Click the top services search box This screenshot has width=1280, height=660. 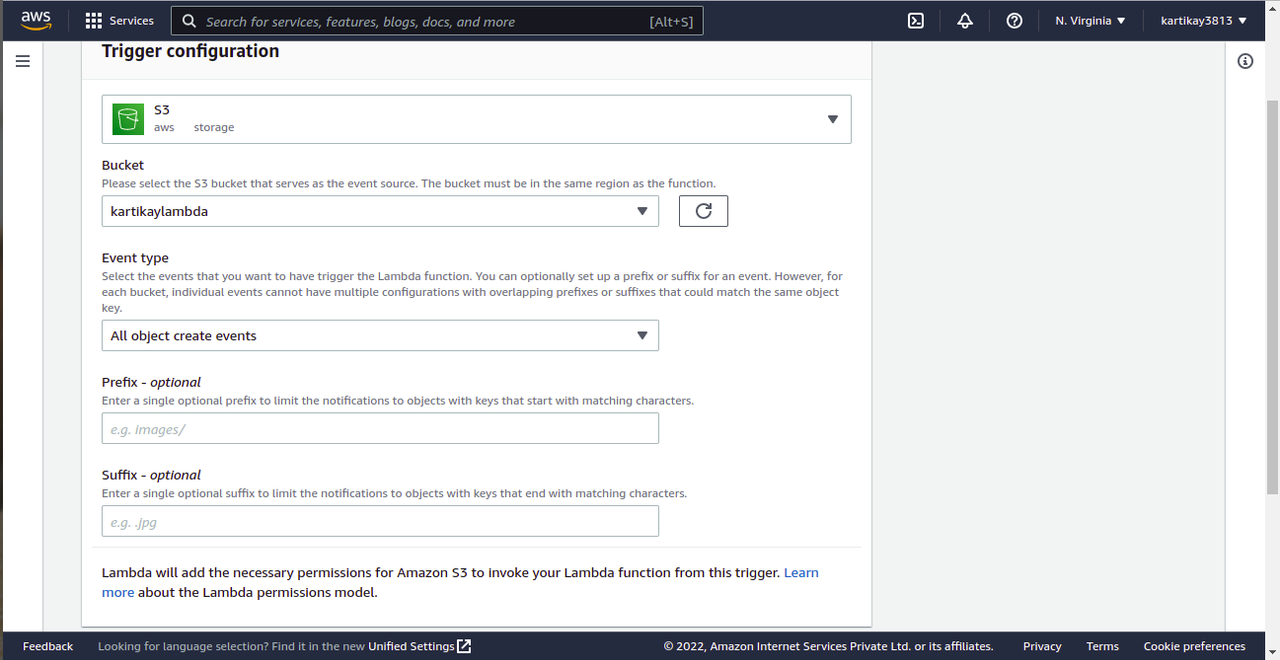coord(438,21)
